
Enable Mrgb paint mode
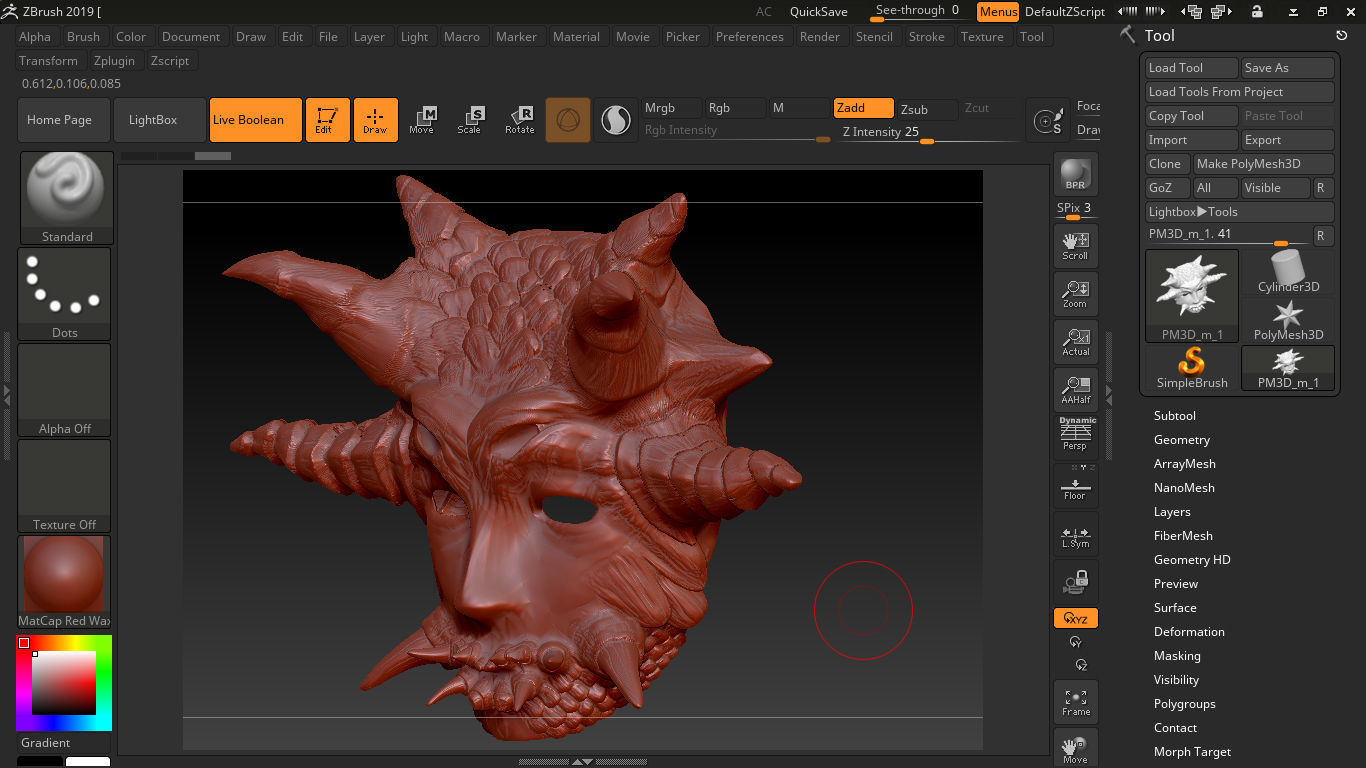coord(671,108)
